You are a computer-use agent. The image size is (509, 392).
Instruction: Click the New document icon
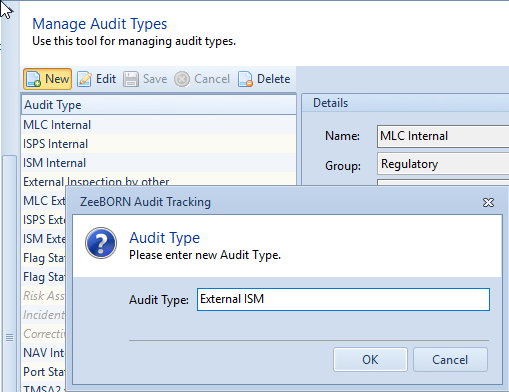point(34,79)
